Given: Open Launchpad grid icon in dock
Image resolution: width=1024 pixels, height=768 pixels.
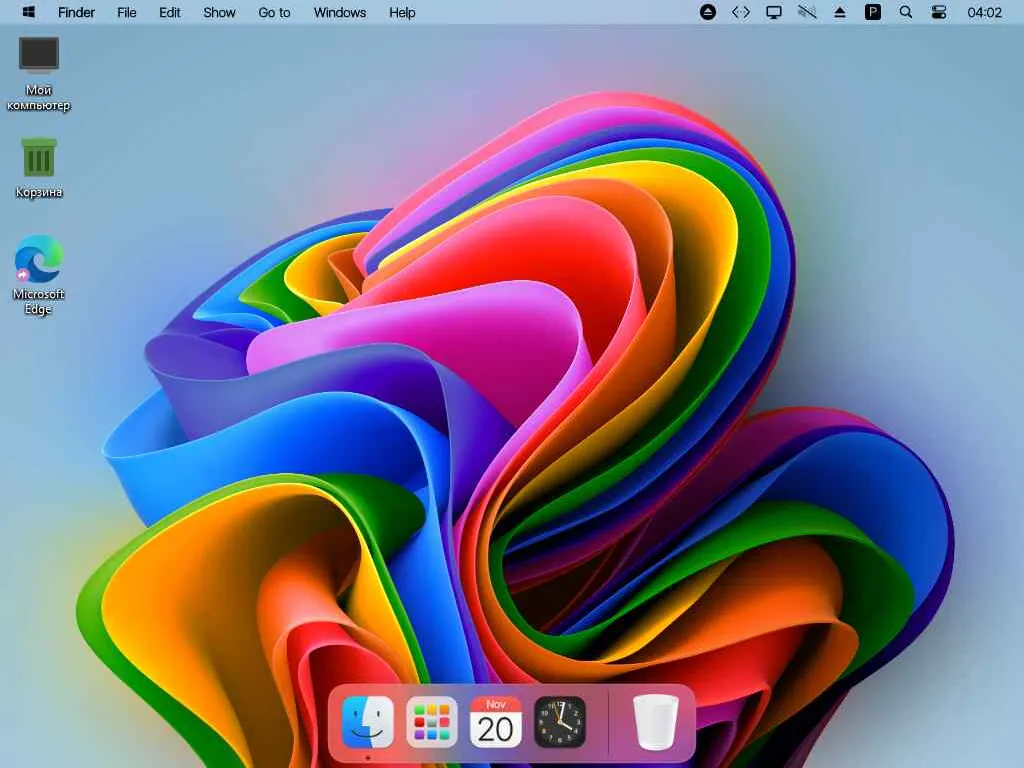Looking at the screenshot, I should (432, 722).
